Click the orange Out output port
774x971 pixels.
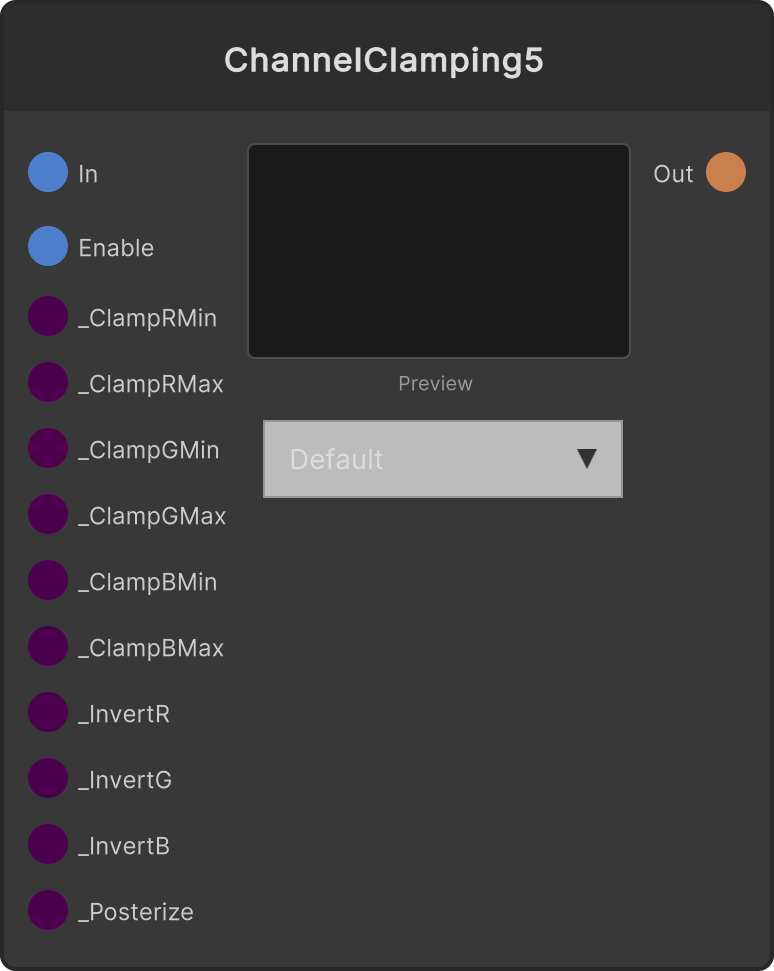pyautogui.click(x=726, y=172)
